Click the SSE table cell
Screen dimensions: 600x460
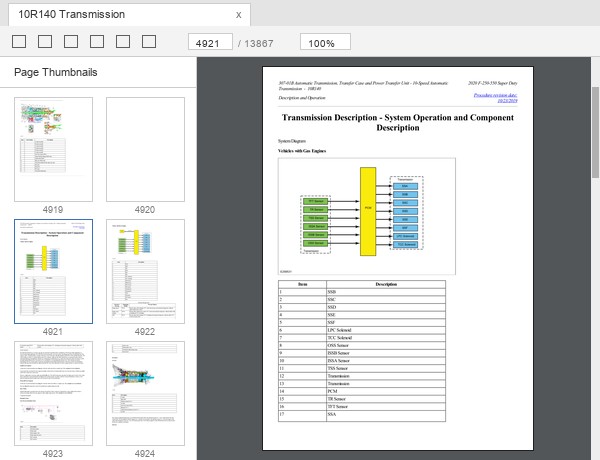point(386,315)
